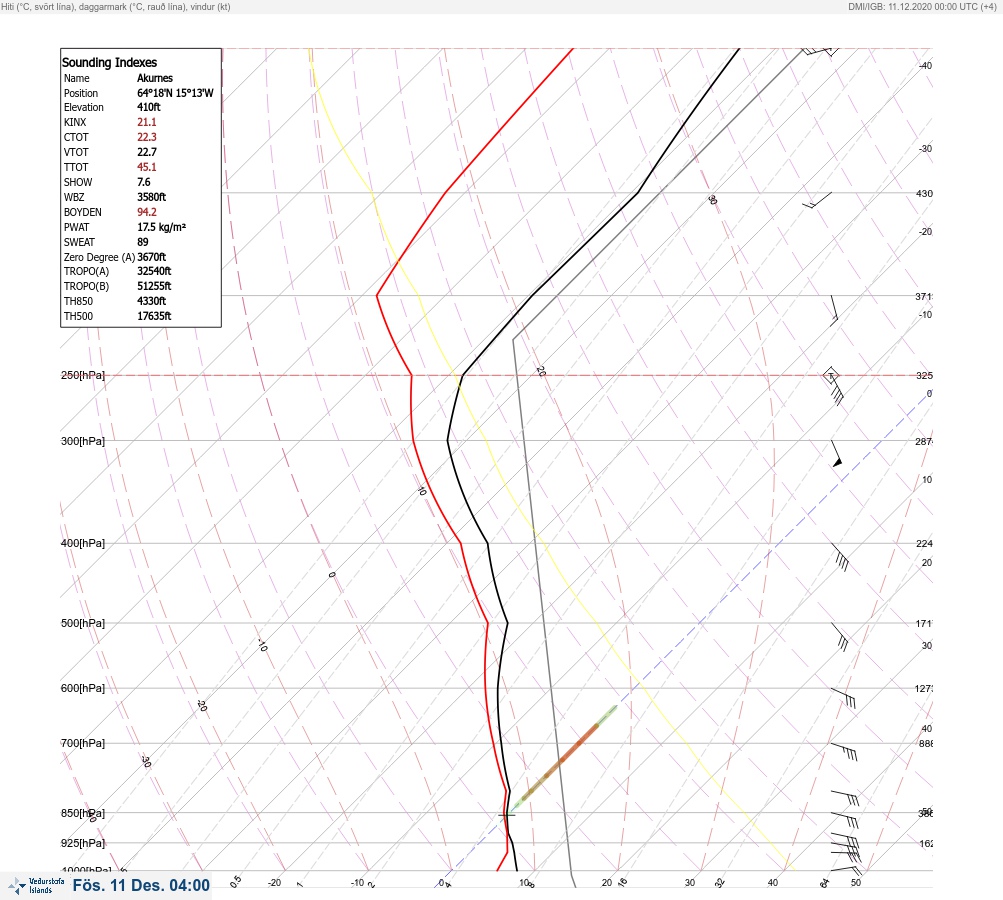Click the 600[hPa] pressure label

[x=83, y=688]
